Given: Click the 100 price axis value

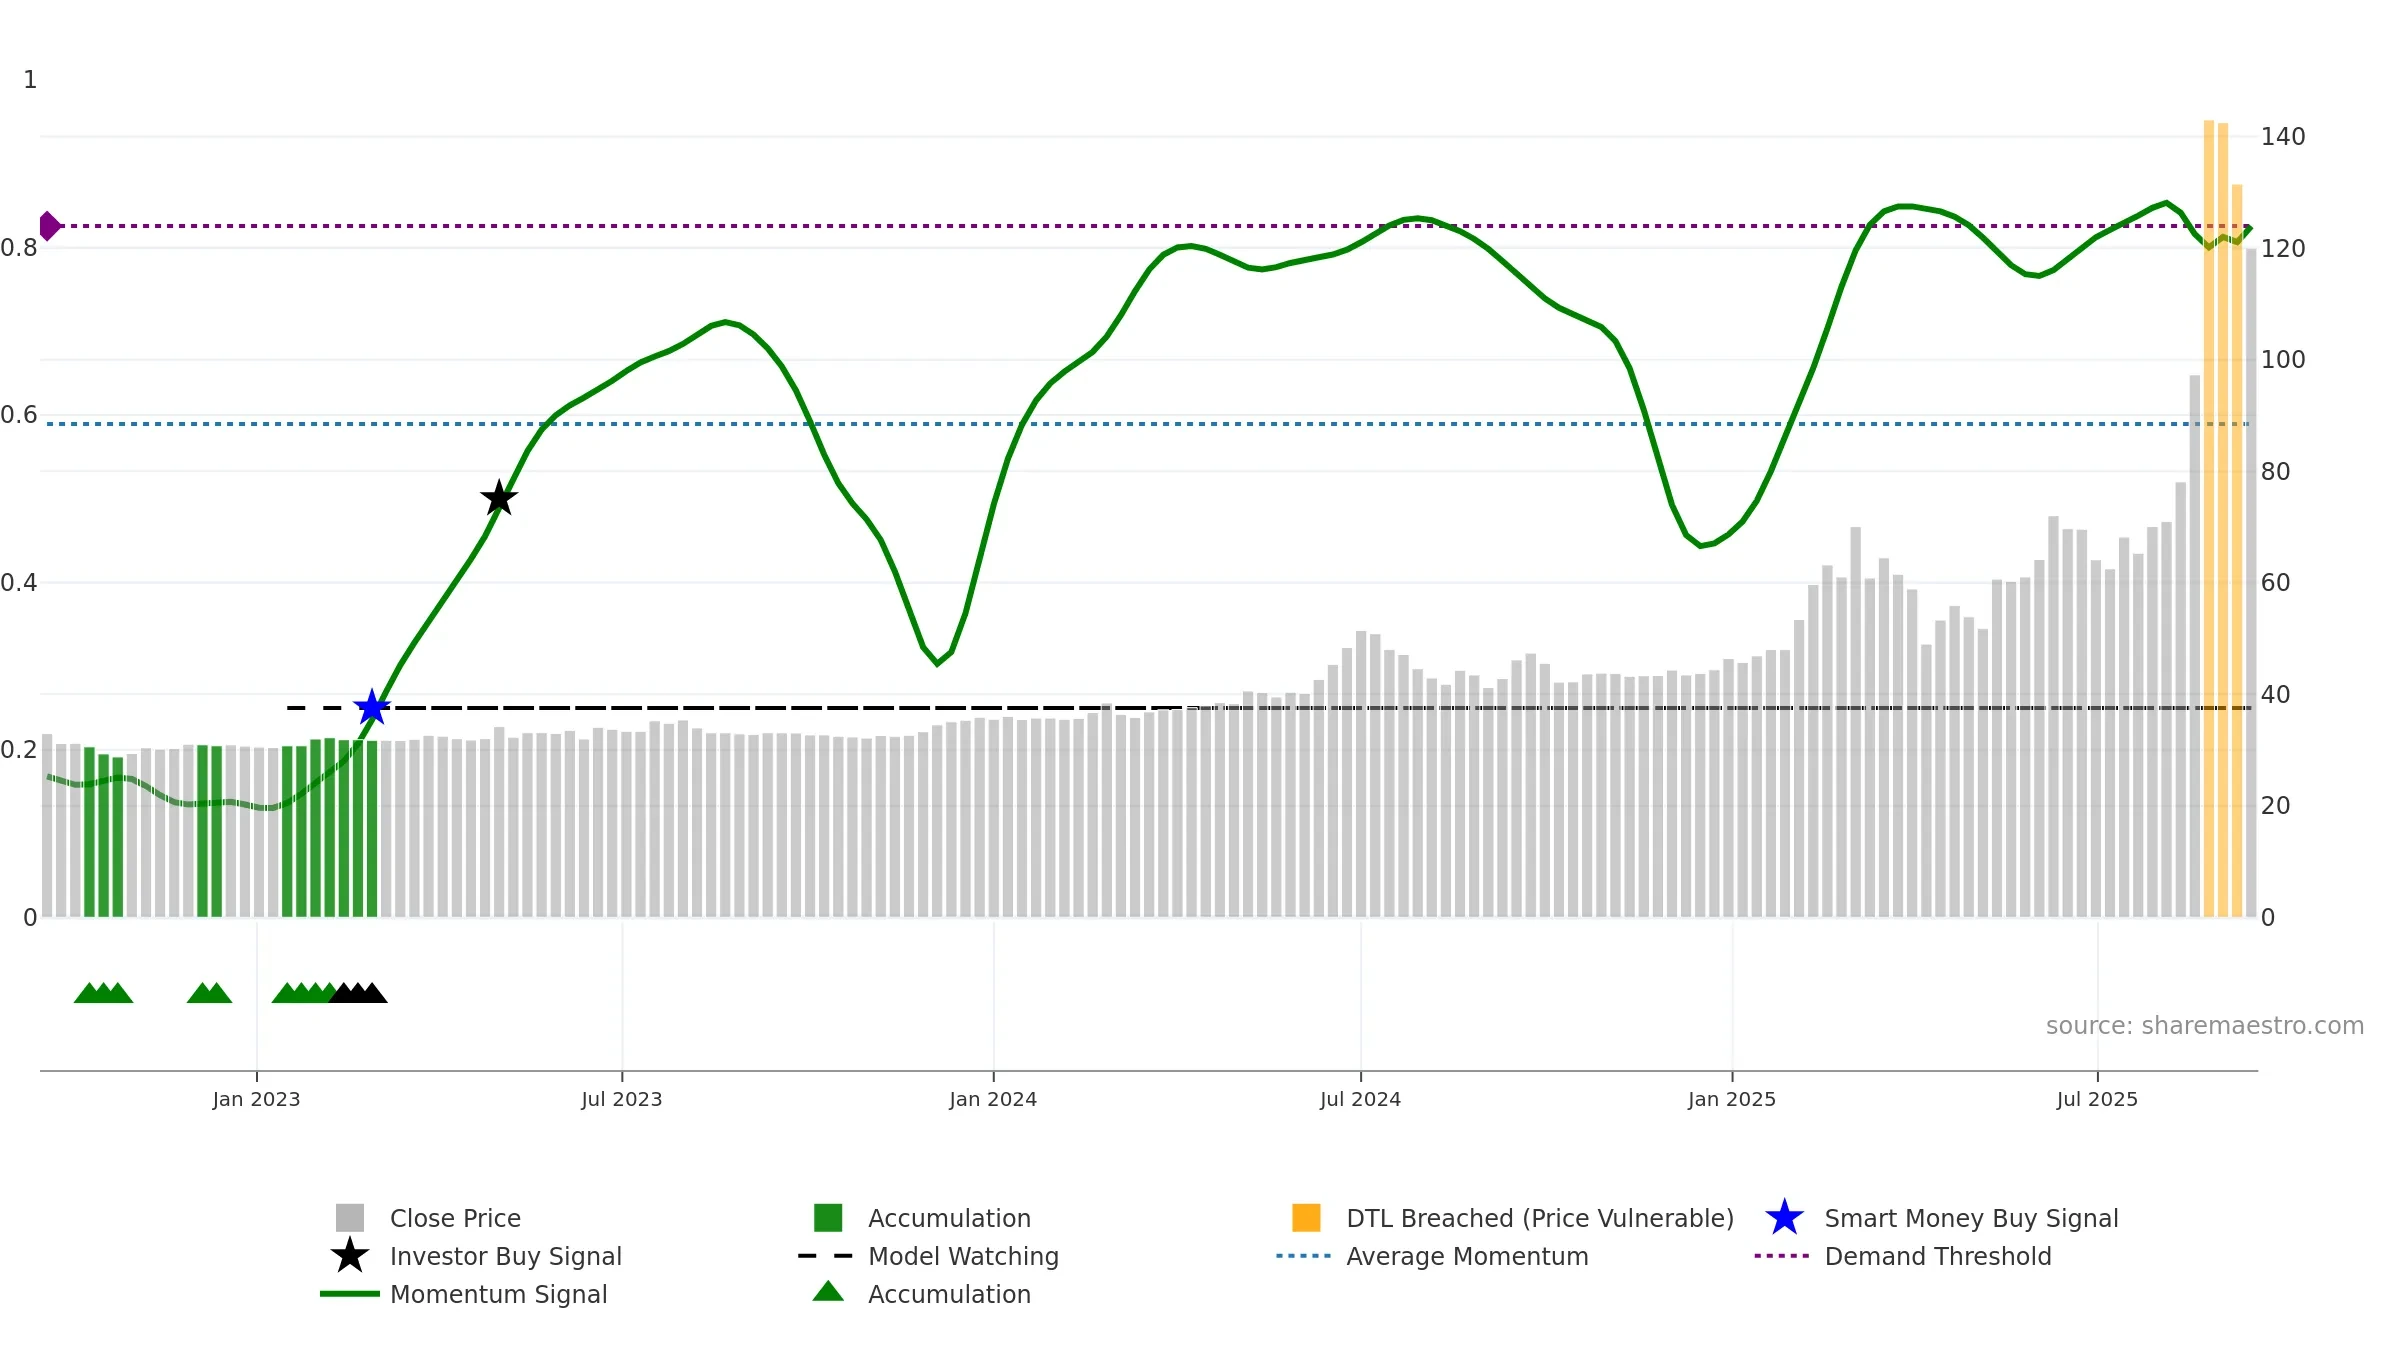Looking at the screenshot, I should click(2283, 360).
